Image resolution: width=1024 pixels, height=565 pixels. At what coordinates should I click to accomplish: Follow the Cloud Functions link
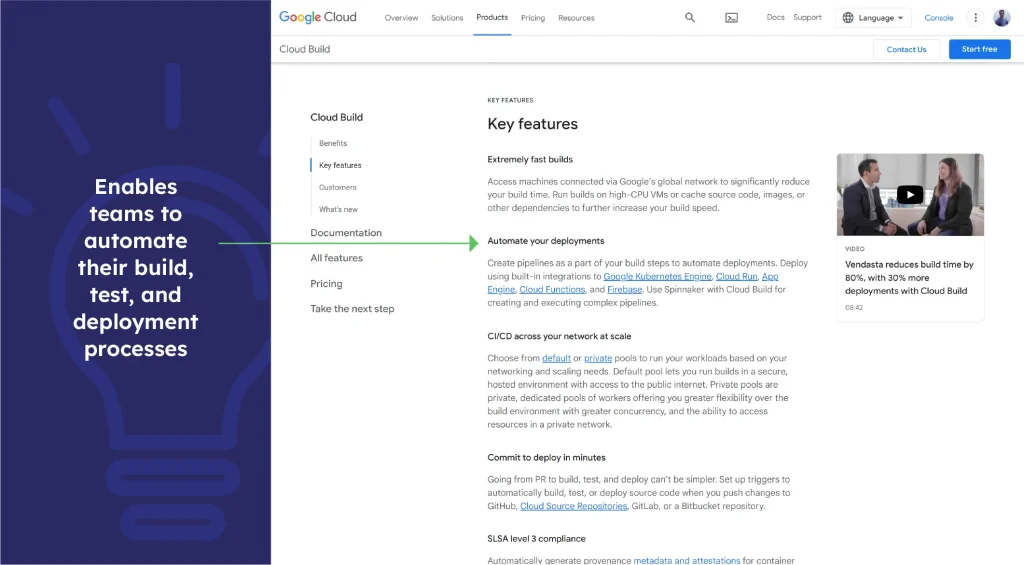(x=552, y=289)
